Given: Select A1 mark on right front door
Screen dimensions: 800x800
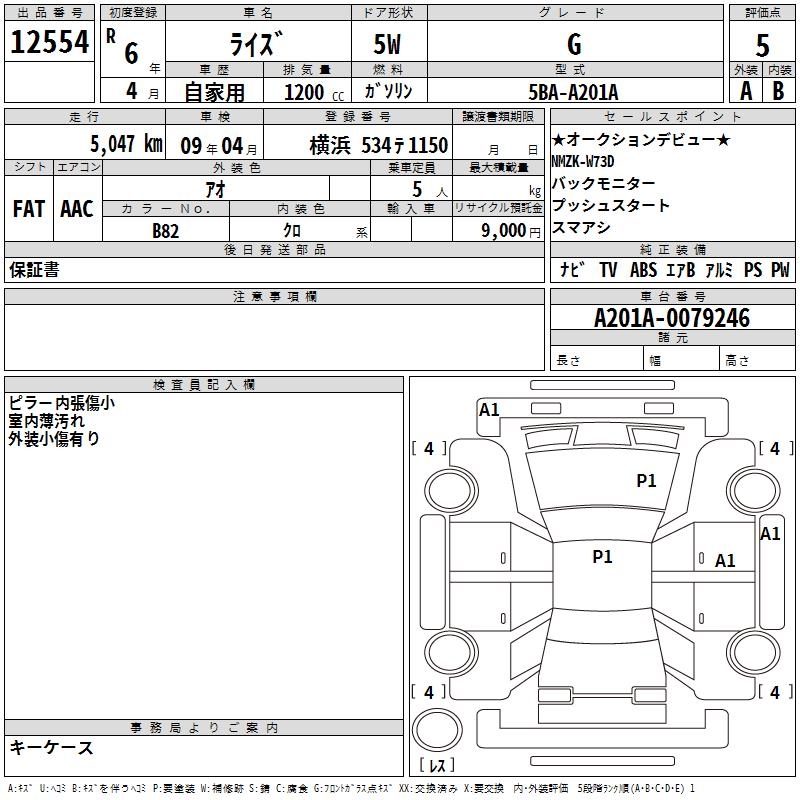Looking at the screenshot, I should (x=725, y=561).
